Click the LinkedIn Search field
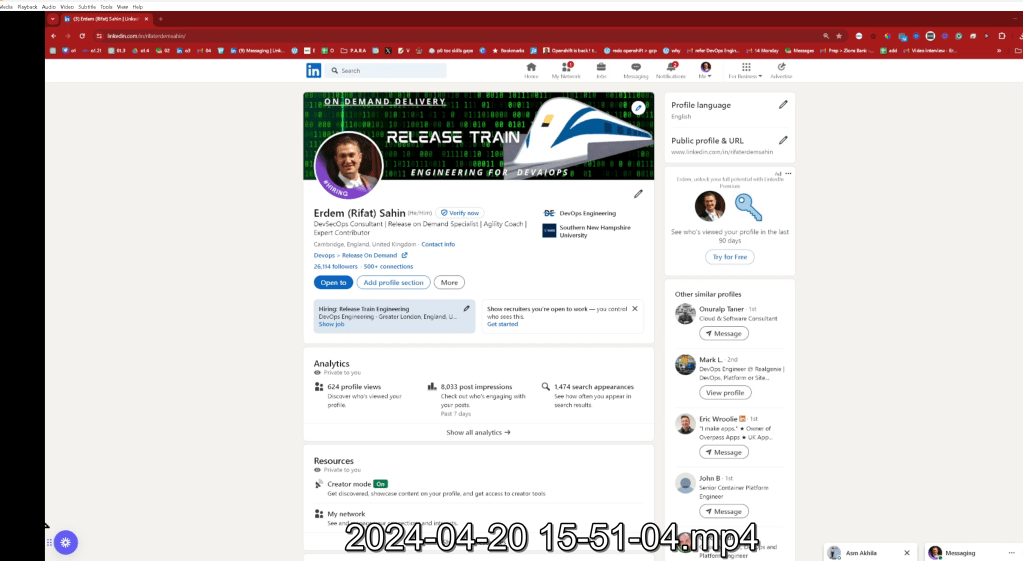The height and width of the screenshot is (561, 1023). point(387,70)
